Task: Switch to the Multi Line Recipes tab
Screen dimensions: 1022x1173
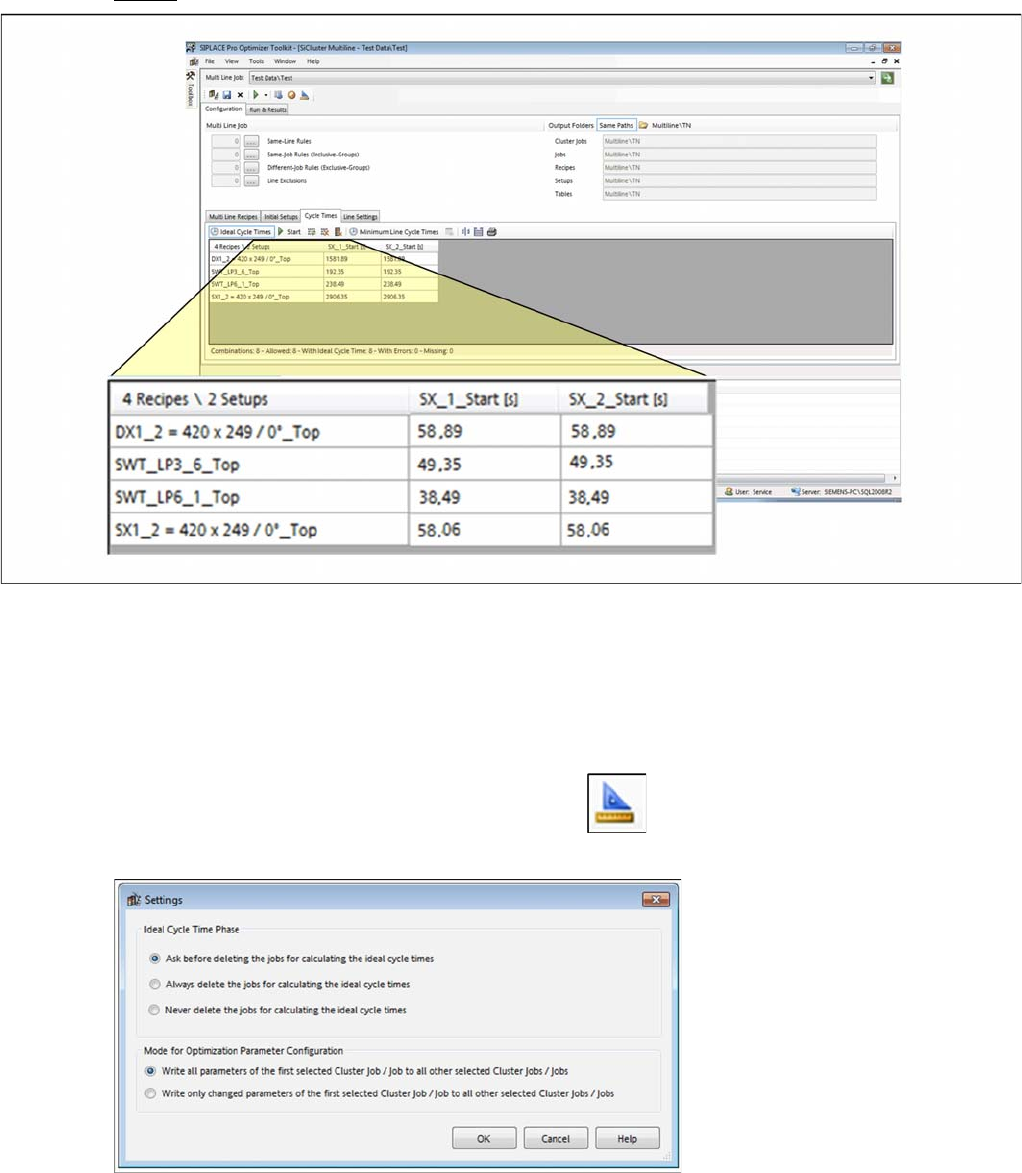Action: 233,217
